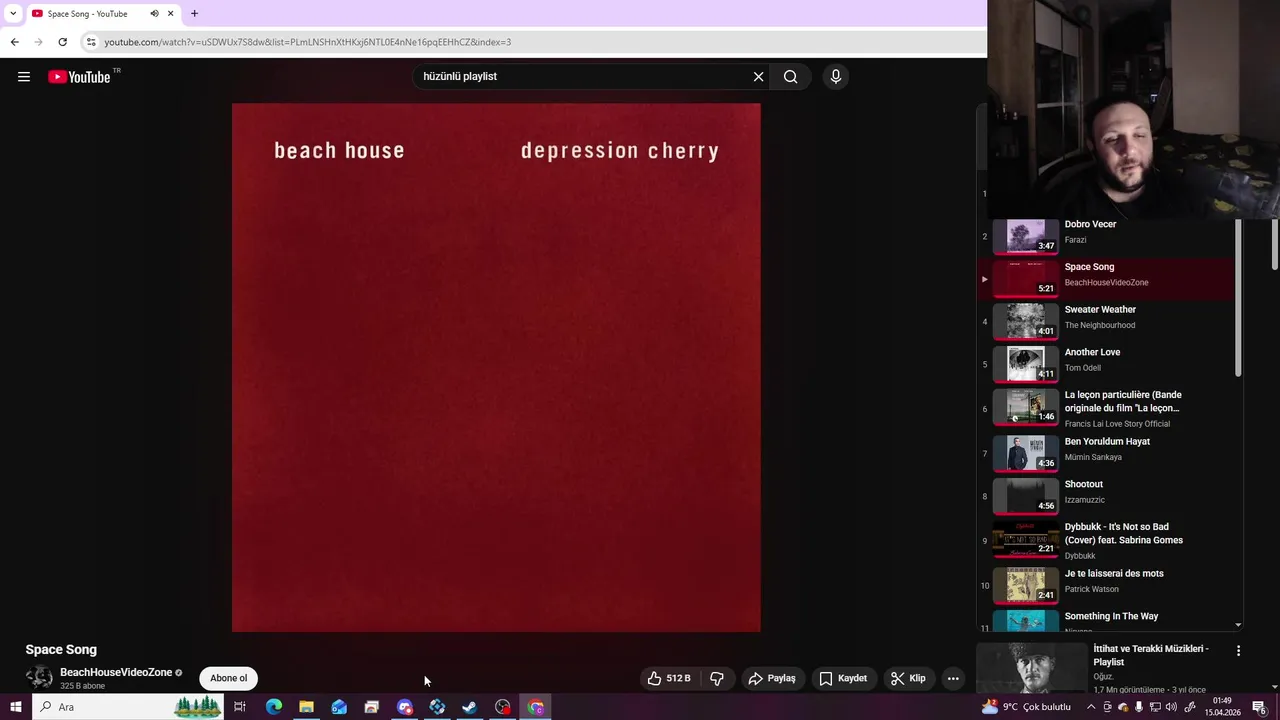Viewport: 1280px width, 720px height.
Task: Open File Explorer from taskbar
Action: (306, 707)
